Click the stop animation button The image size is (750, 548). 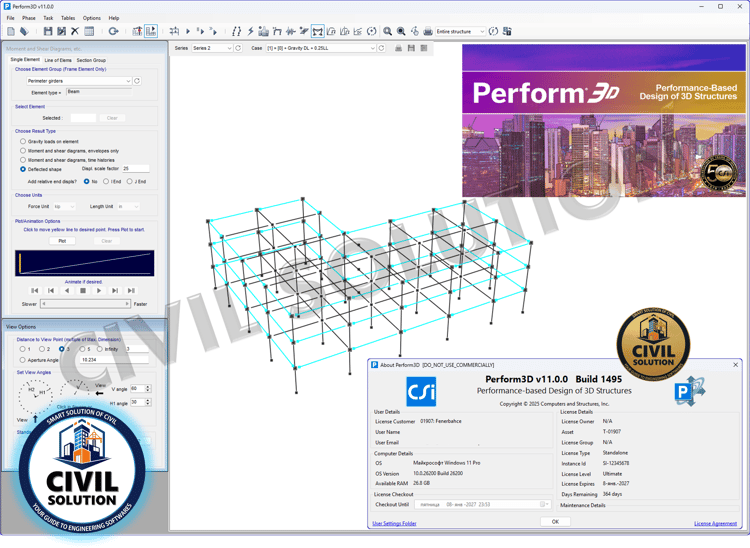(83, 291)
